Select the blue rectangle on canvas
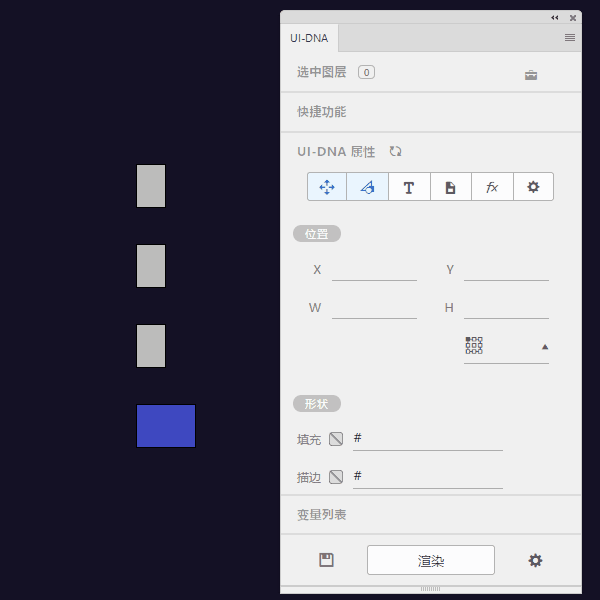Viewport: 600px width, 600px height. (x=166, y=426)
